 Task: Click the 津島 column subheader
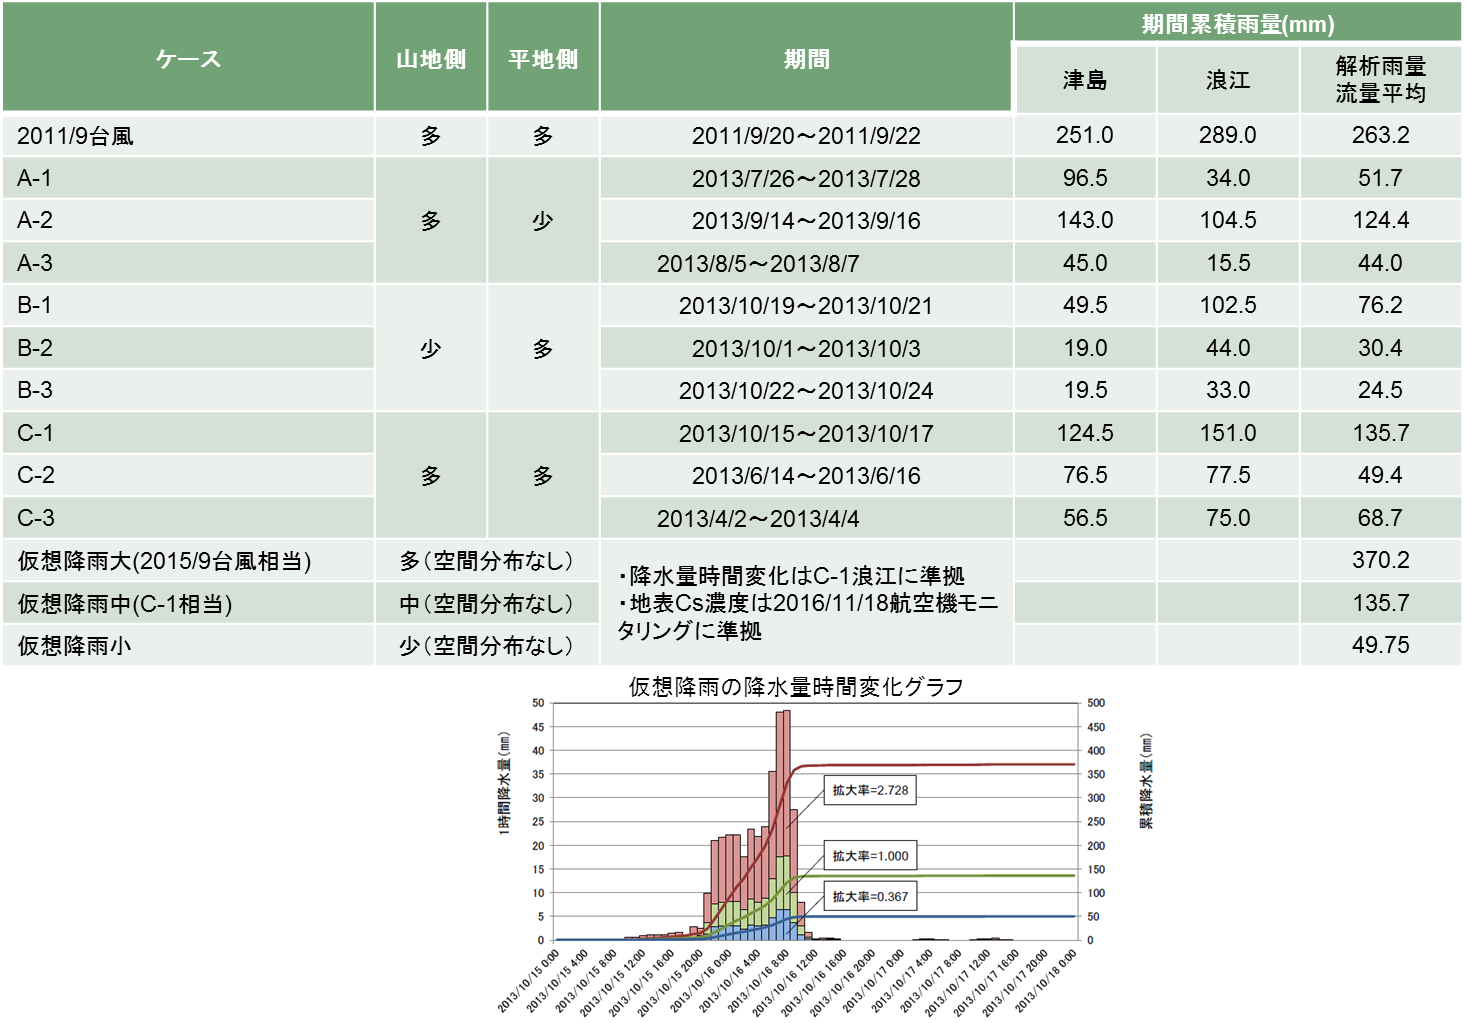(x=1085, y=80)
